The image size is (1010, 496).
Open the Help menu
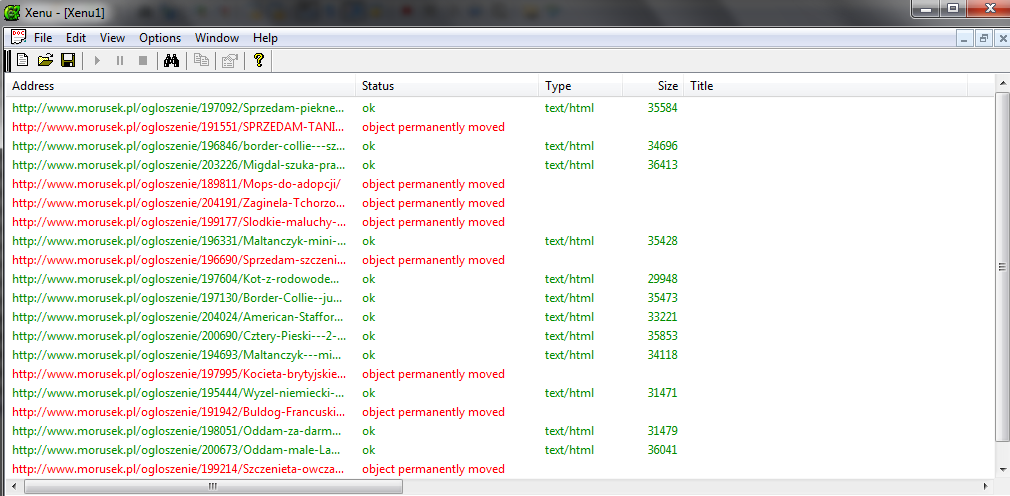click(x=265, y=38)
